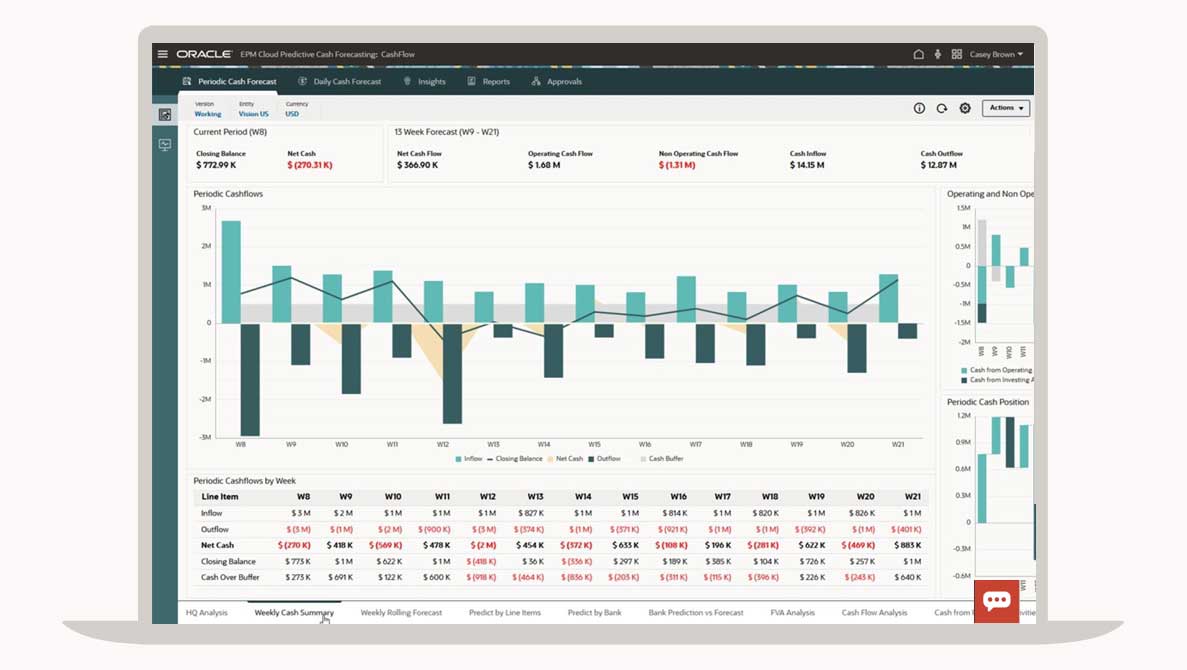
Task: Toggle Inflow series in chart legend
Action: coord(468,459)
